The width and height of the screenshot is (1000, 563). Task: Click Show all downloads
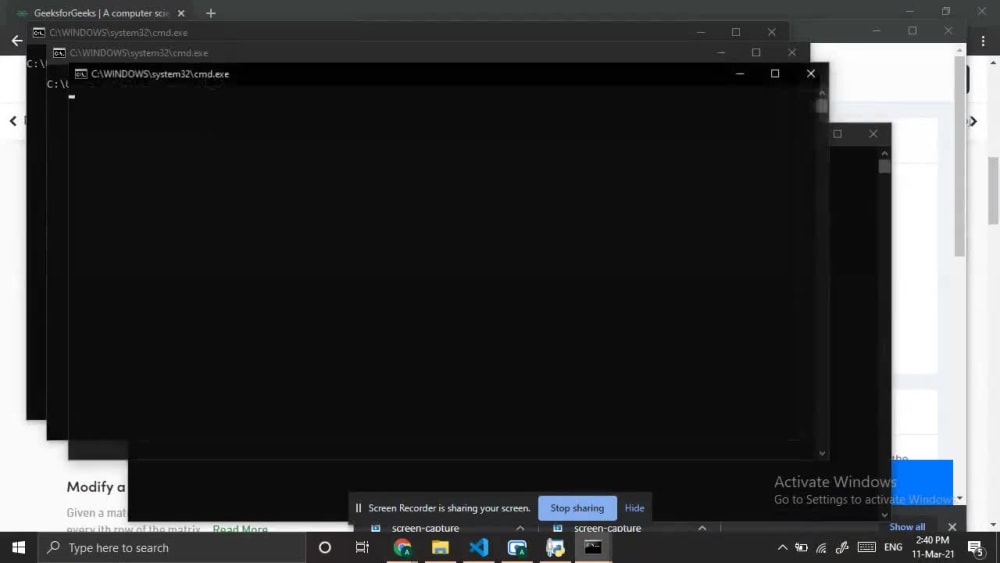click(x=907, y=527)
